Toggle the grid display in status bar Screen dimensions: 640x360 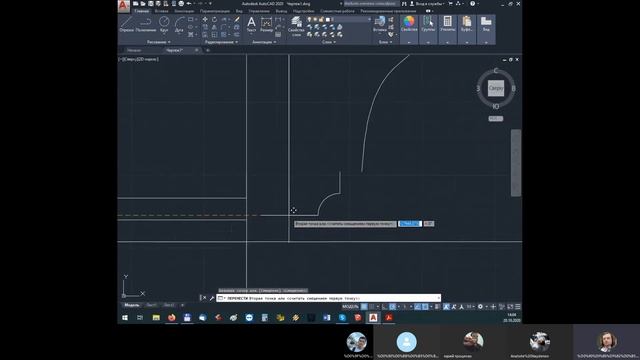pyautogui.click(x=364, y=307)
